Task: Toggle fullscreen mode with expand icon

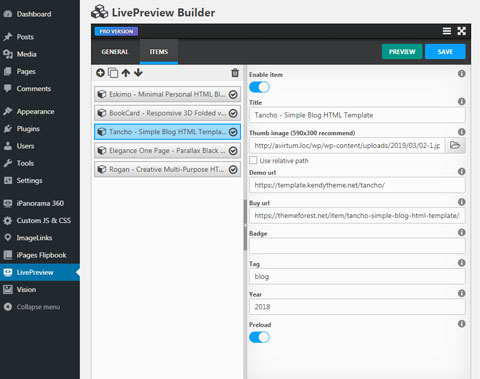Action: pos(462,31)
